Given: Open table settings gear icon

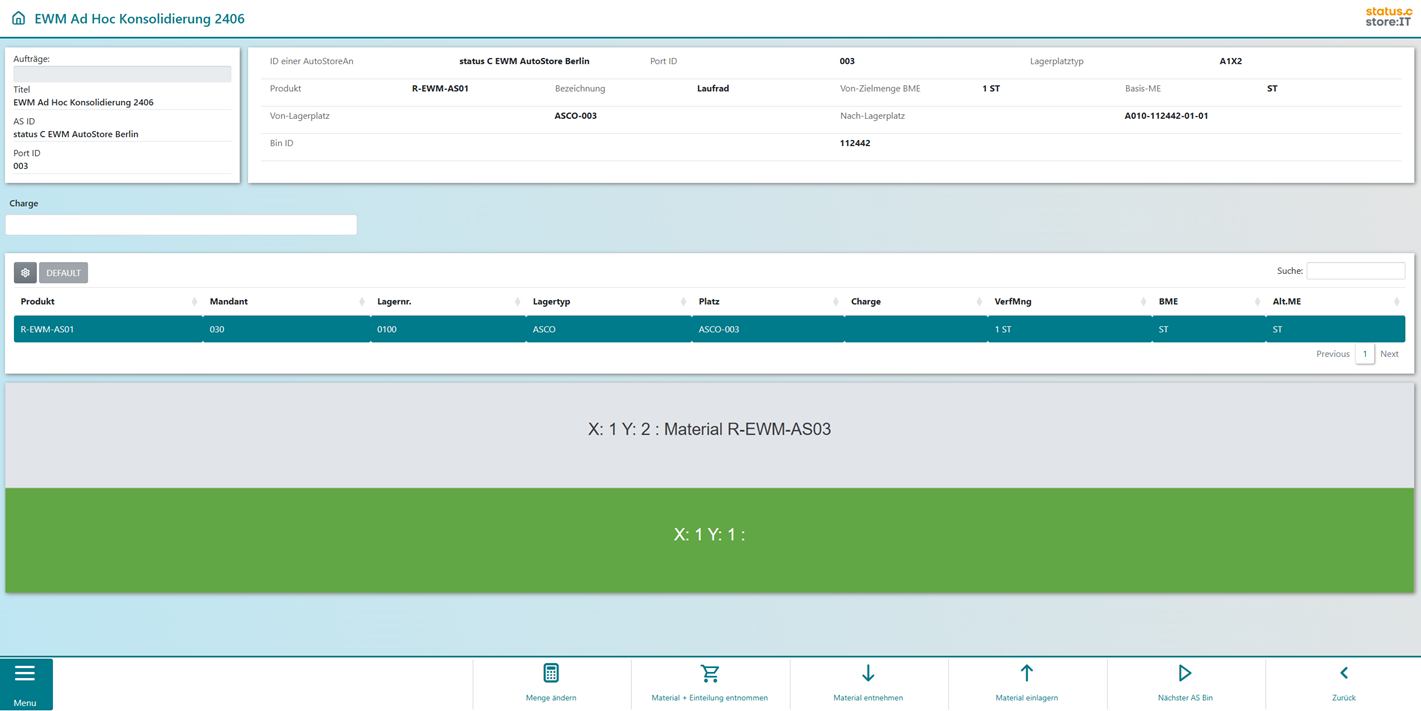Looking at the screenshot, I should tap(25, 273).
